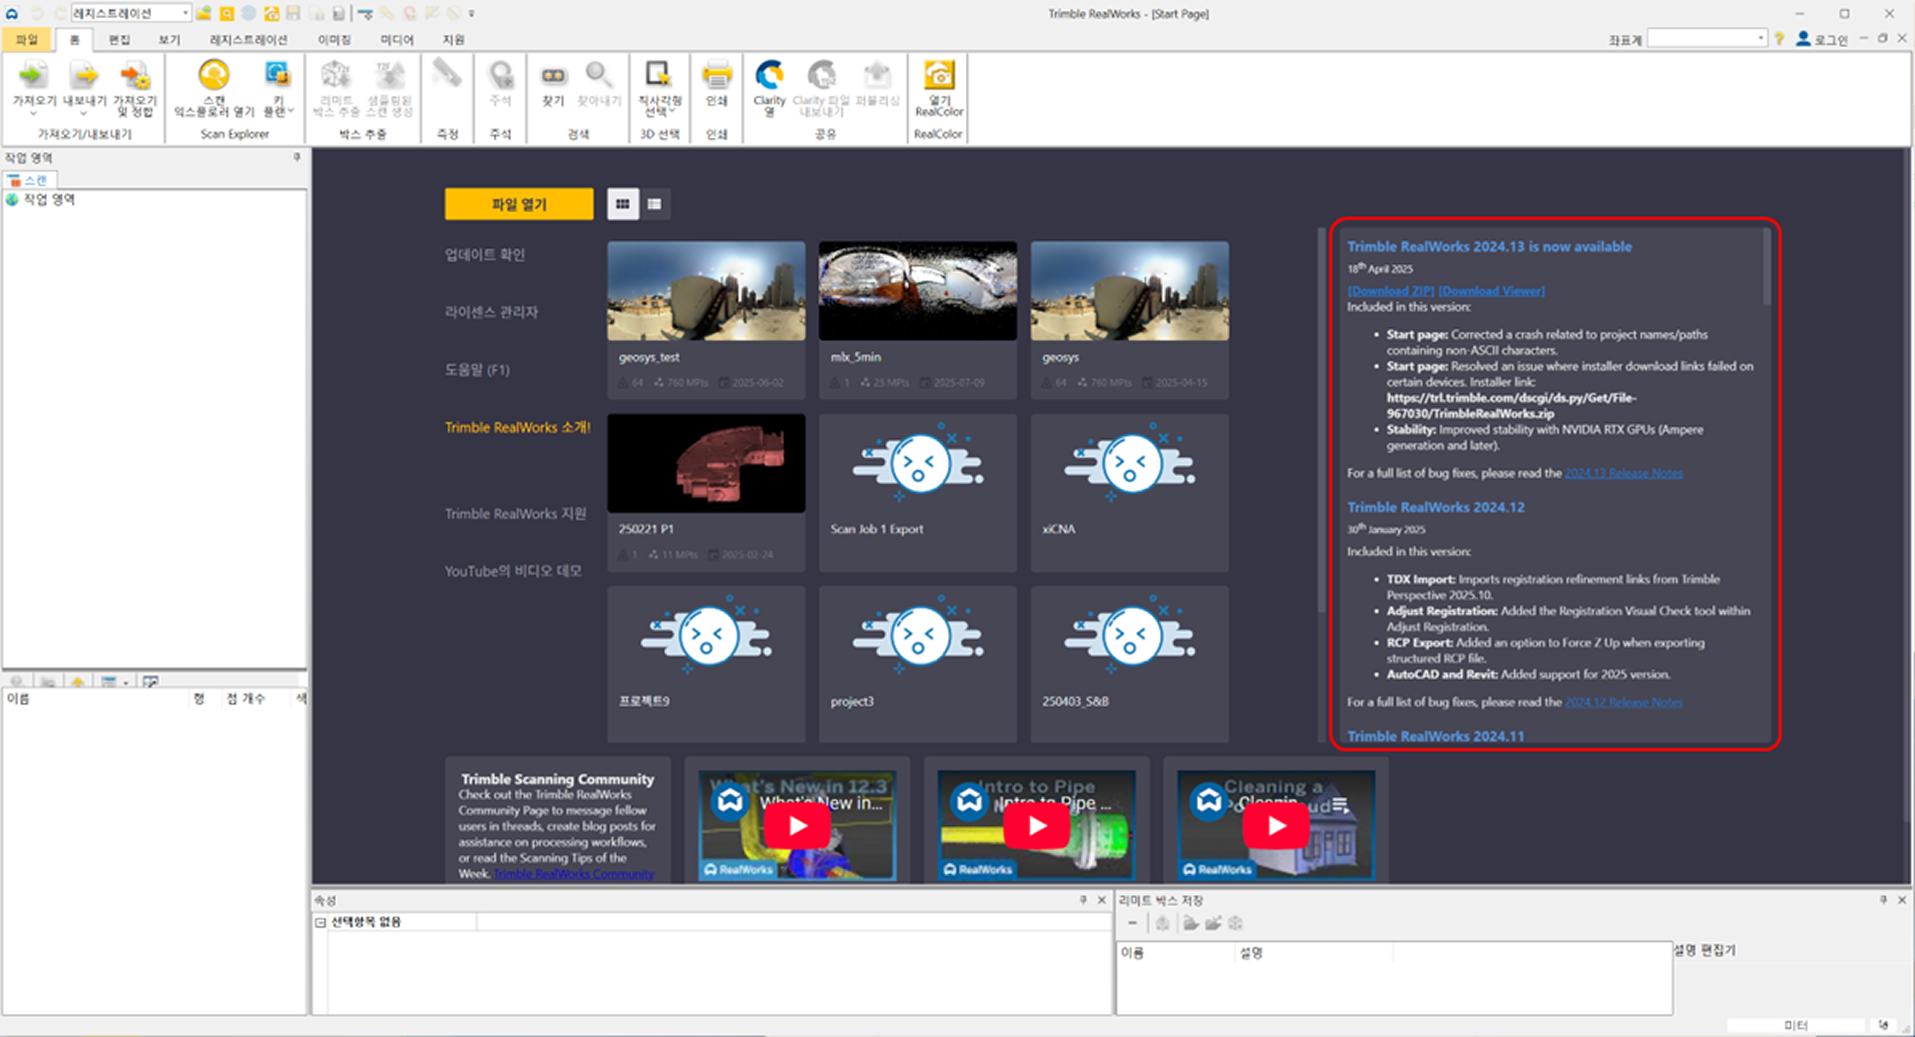
Task: Switch to the 보기 ribbon tab
Action: (x=169, y=40)
